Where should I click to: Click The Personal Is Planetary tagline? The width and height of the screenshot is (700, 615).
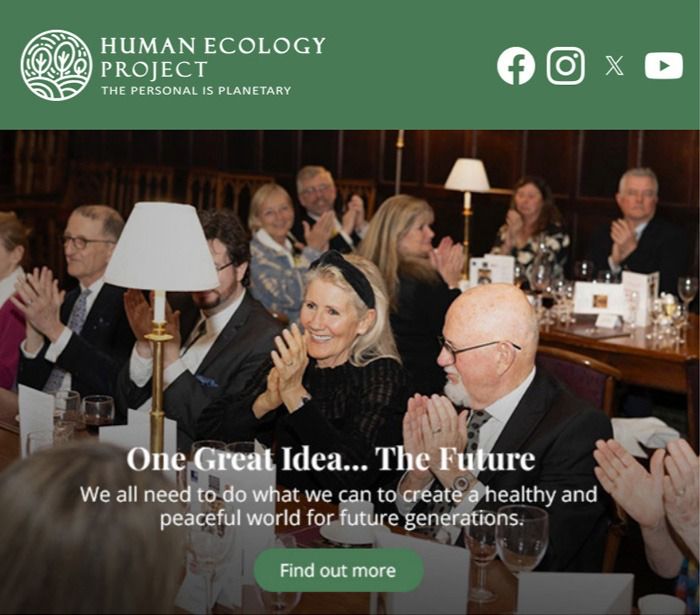(x=196, y=91)
